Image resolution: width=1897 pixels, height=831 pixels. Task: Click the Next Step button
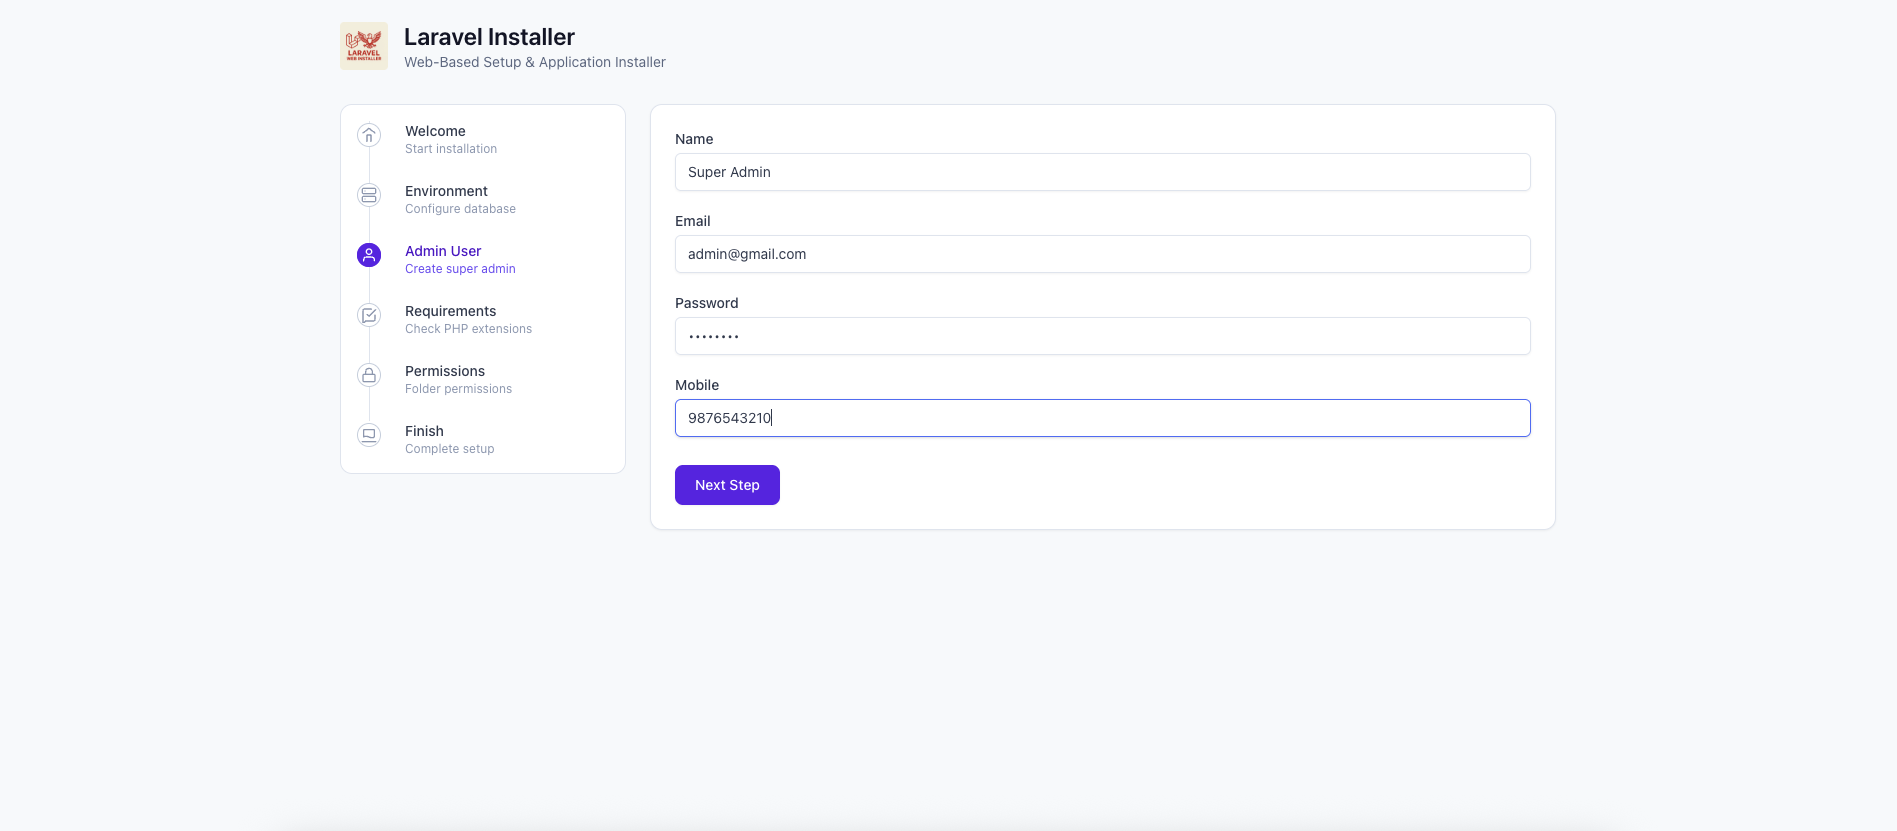point(727,485)
